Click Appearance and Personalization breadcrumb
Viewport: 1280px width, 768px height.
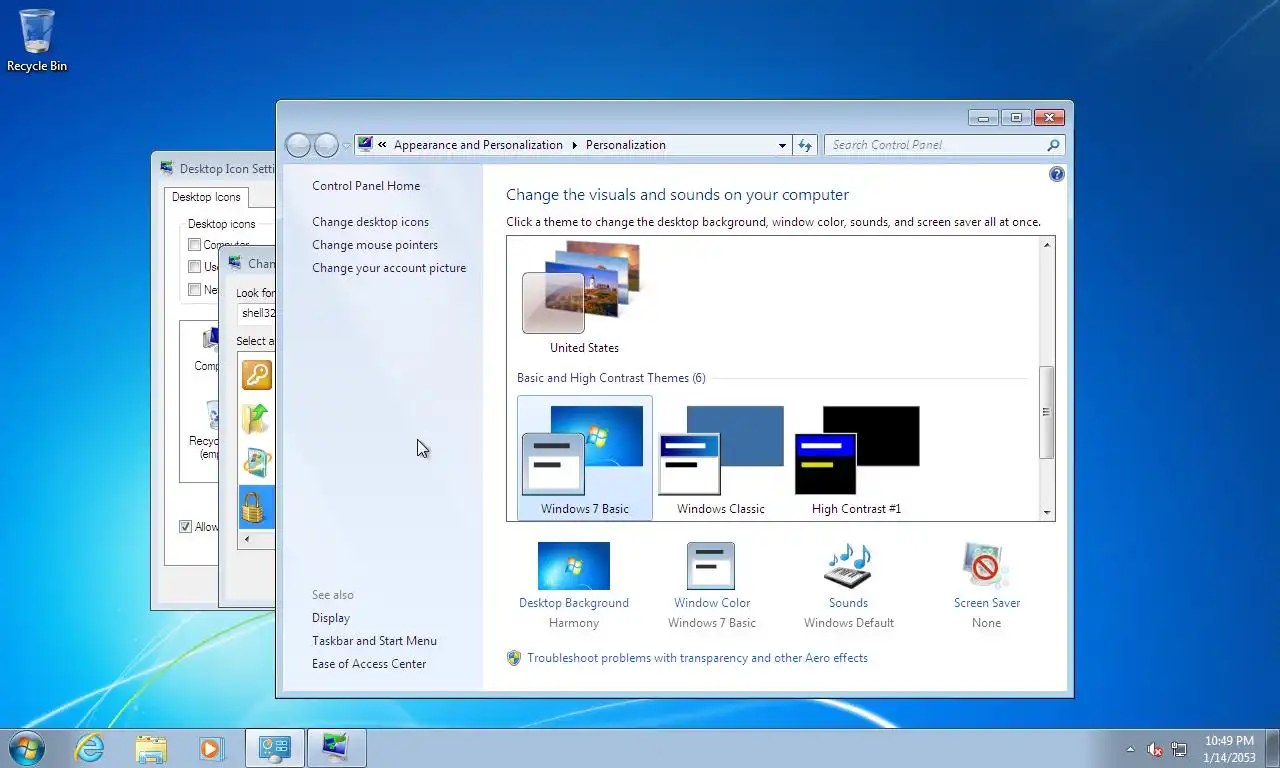pos(478,145)
